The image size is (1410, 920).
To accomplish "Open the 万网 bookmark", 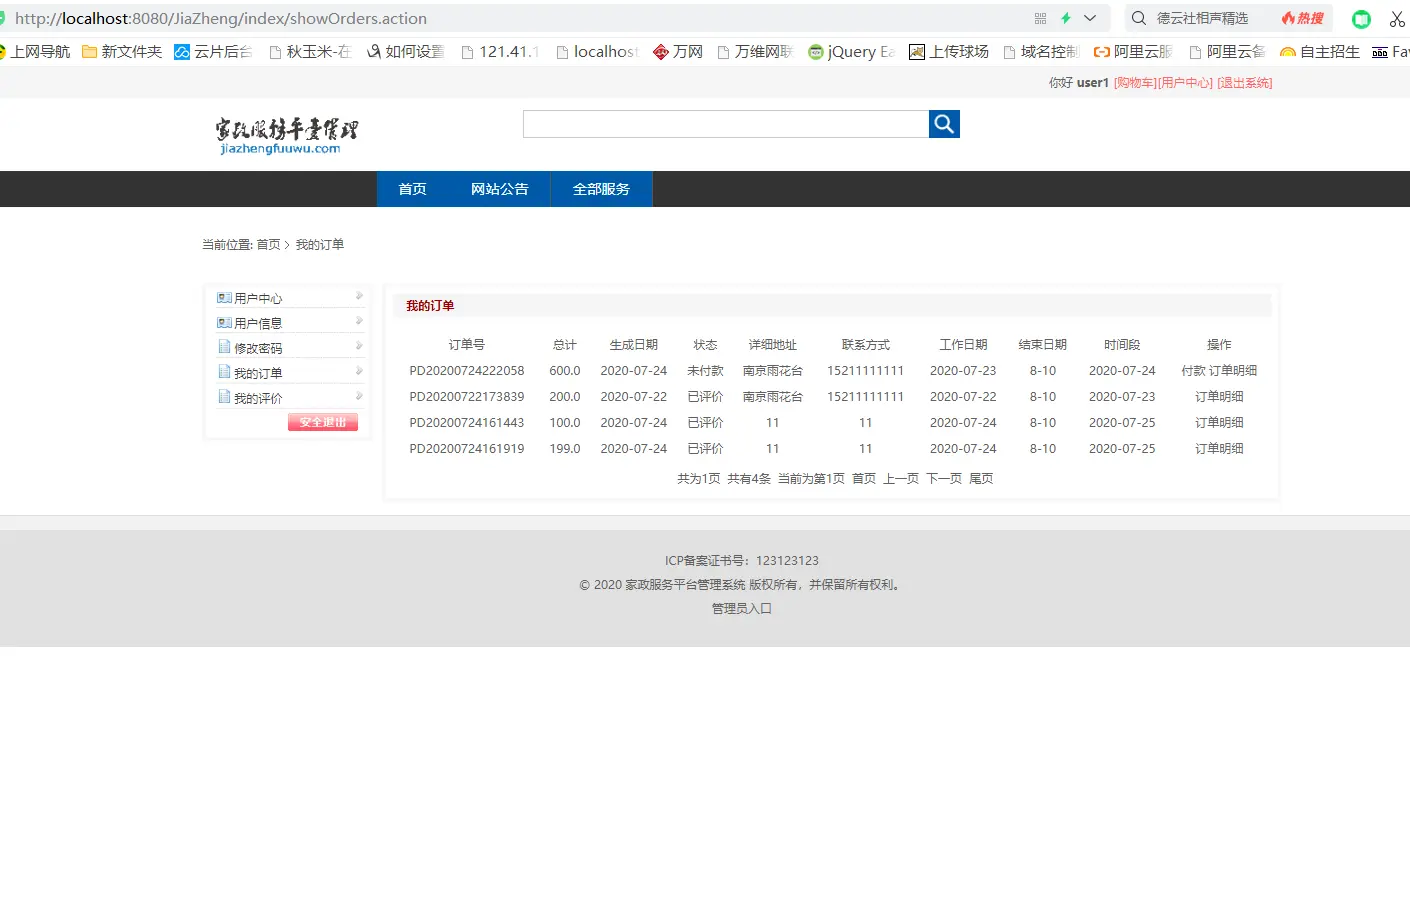I will click(678, 51).
